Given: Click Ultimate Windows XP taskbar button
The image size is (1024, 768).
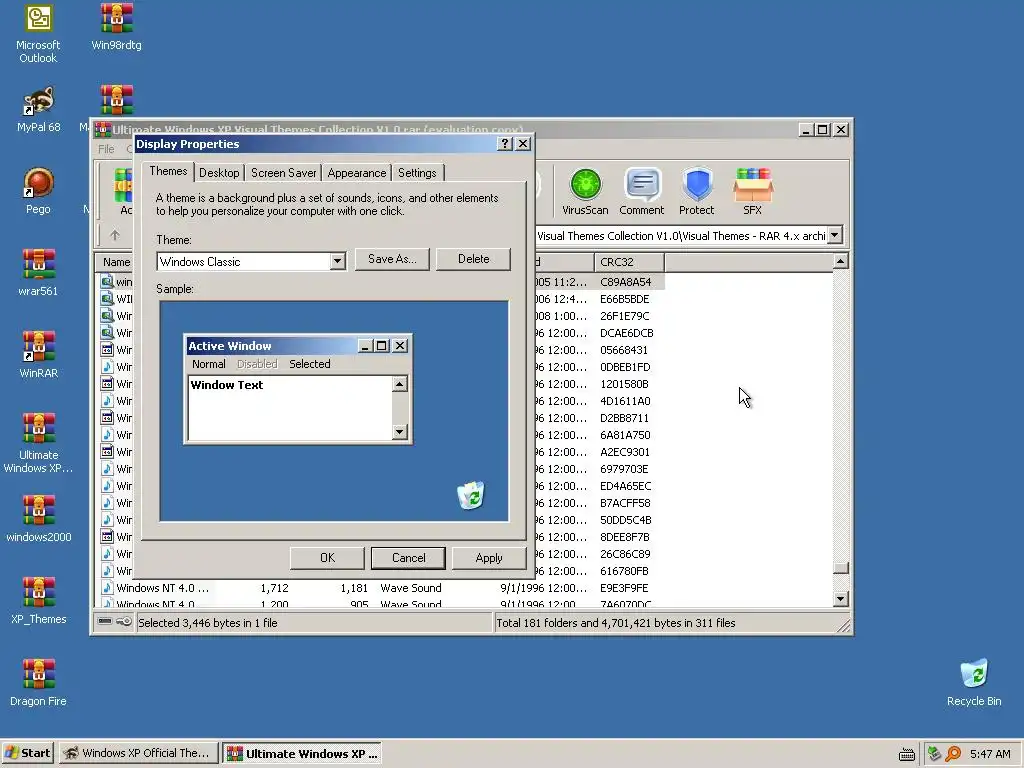Looking at the screenshot, I should pyautogui.click(x=302, y=753).
